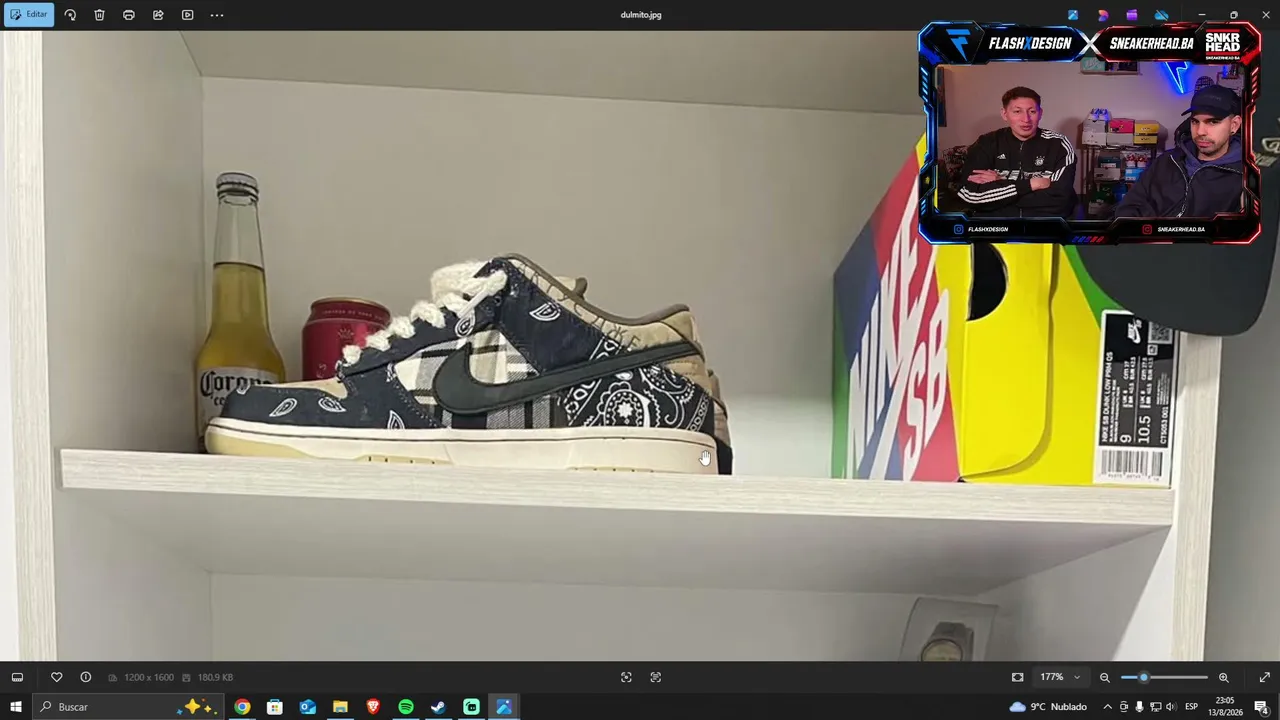
Task: Open Steam from the taskbar
Action: coord(438,707)
